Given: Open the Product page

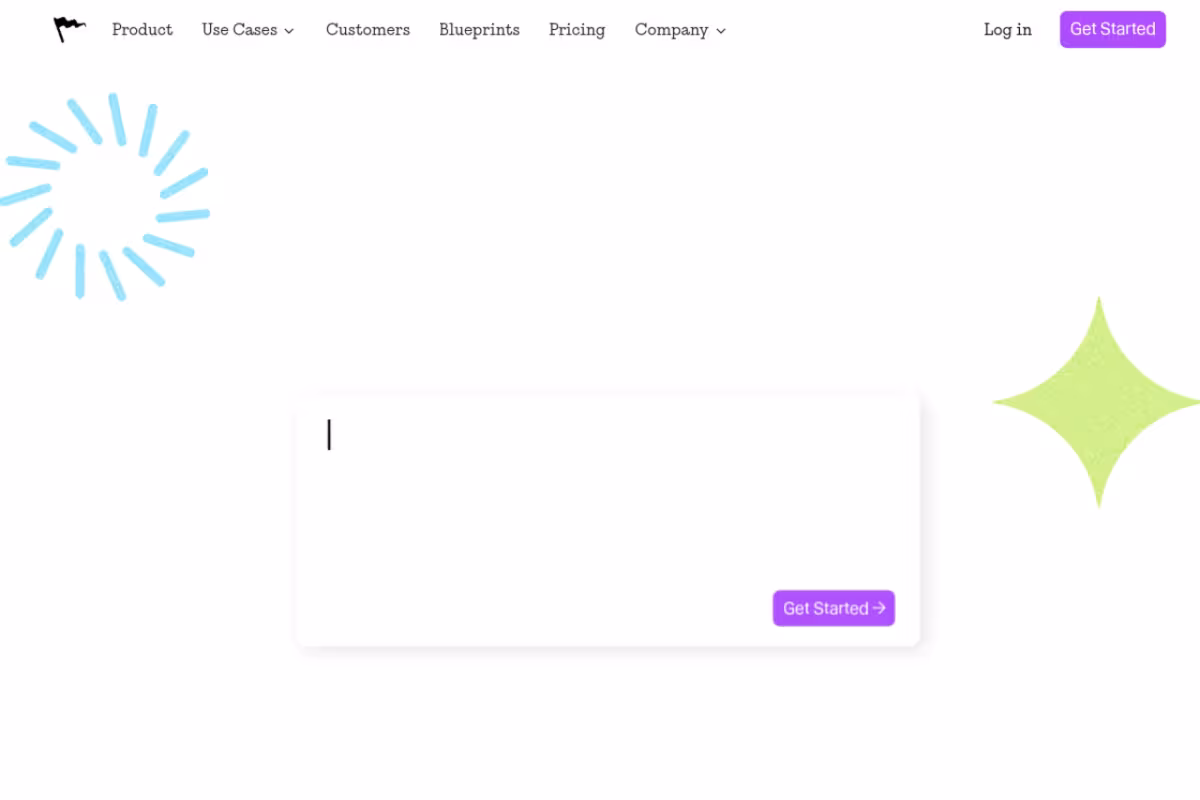Looking at the screenshot, I should (x=142, y=30).
